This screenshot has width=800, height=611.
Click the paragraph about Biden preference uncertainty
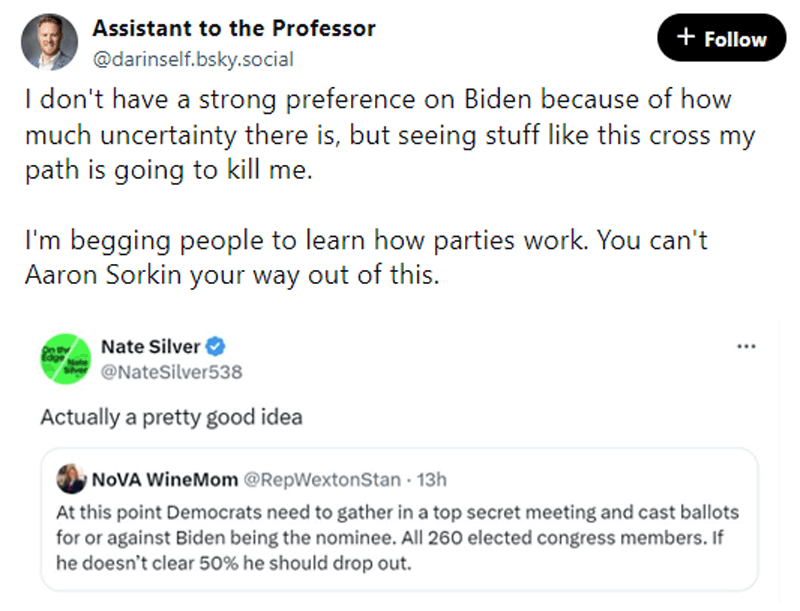tap(390, 135)
